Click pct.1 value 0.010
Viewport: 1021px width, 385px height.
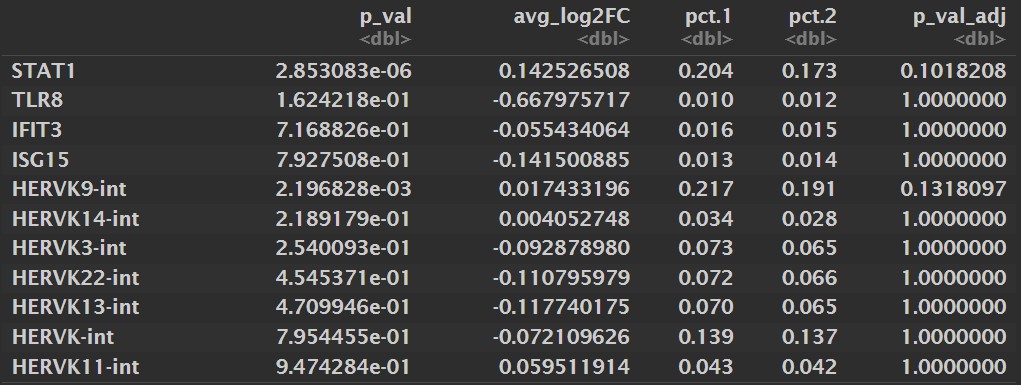706,100
